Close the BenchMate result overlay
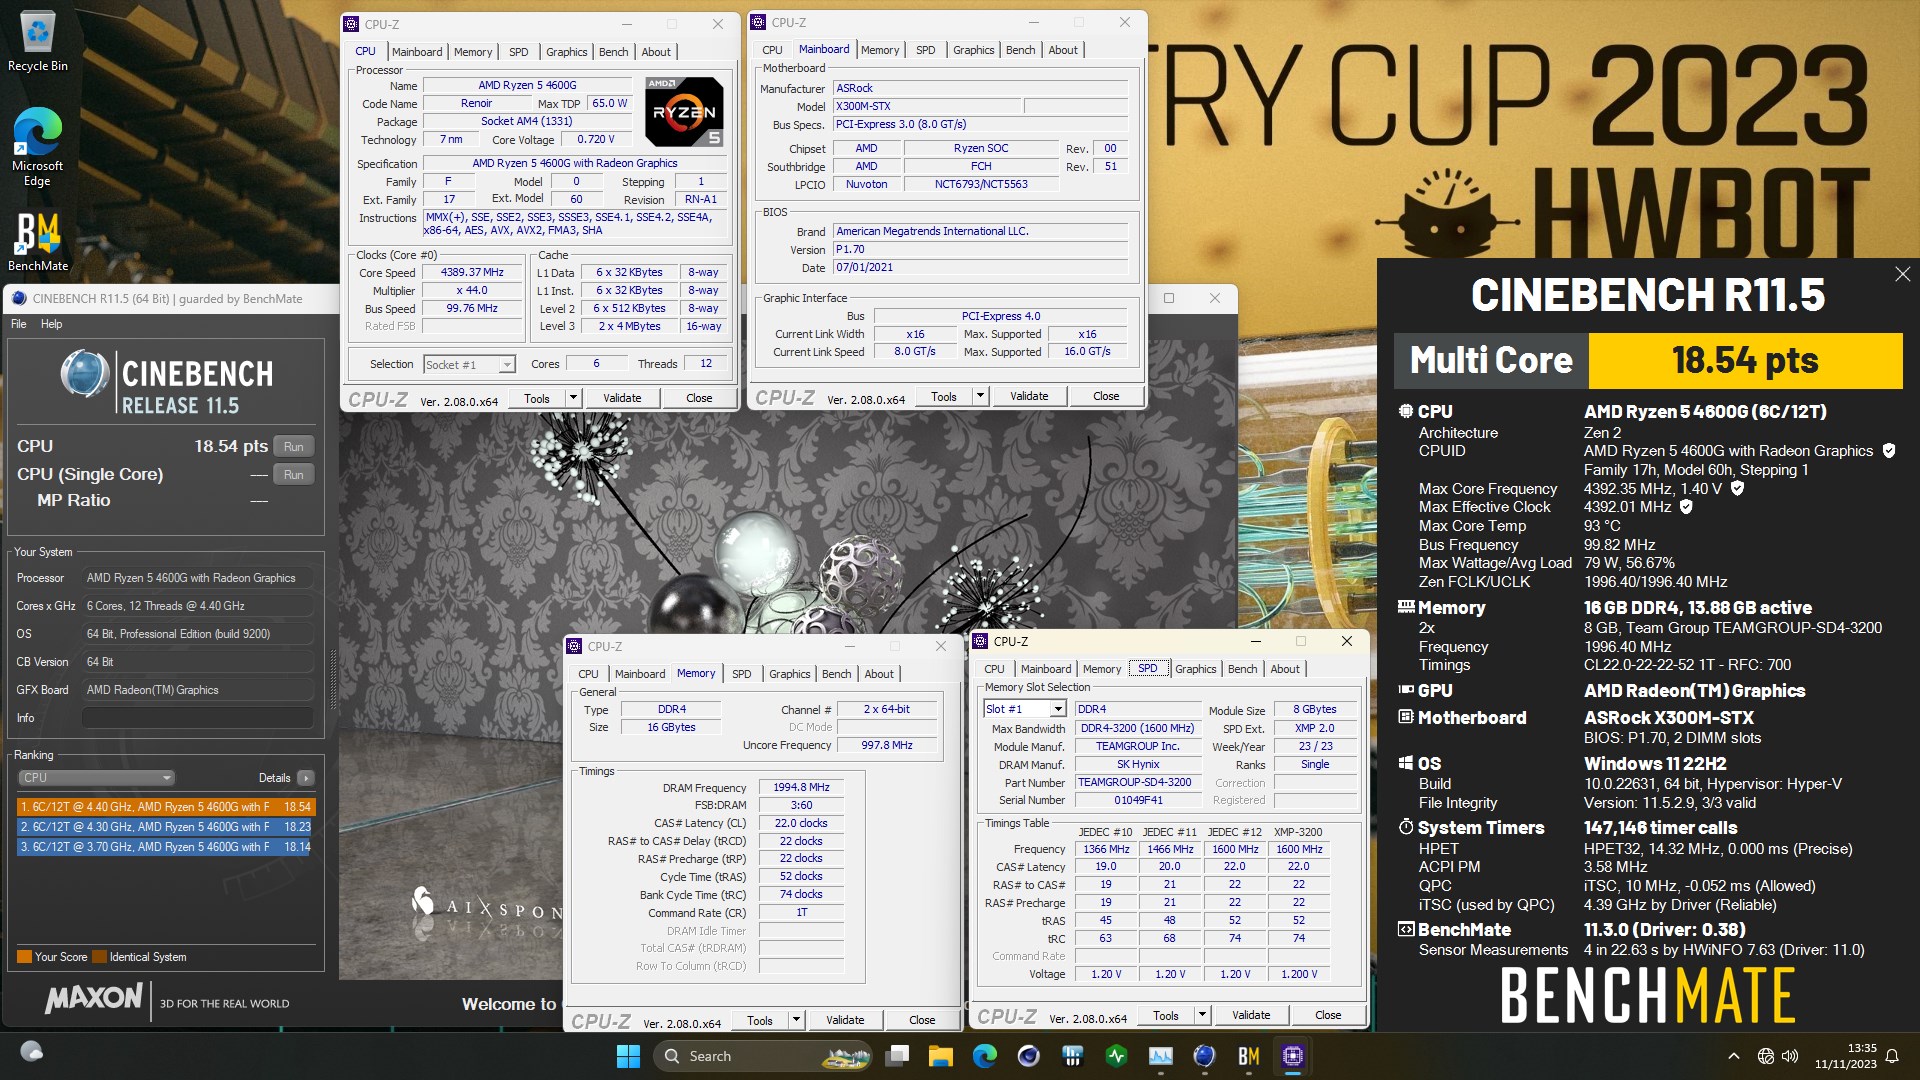 coord(1902,274)
